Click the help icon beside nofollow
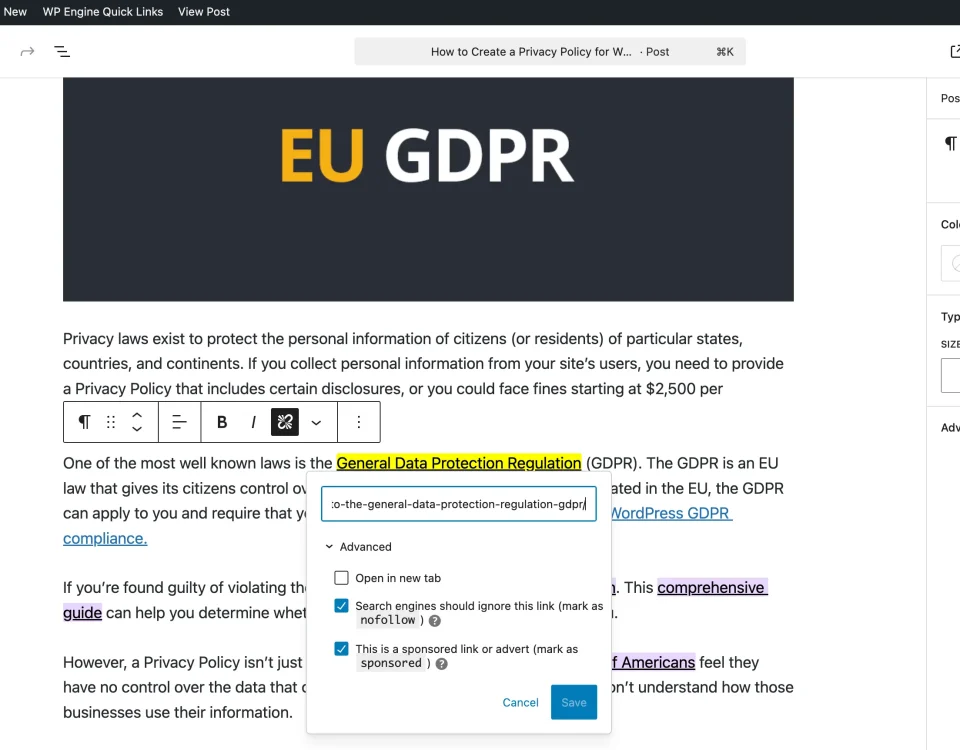960x750 pixels. (x=435, y=621)
